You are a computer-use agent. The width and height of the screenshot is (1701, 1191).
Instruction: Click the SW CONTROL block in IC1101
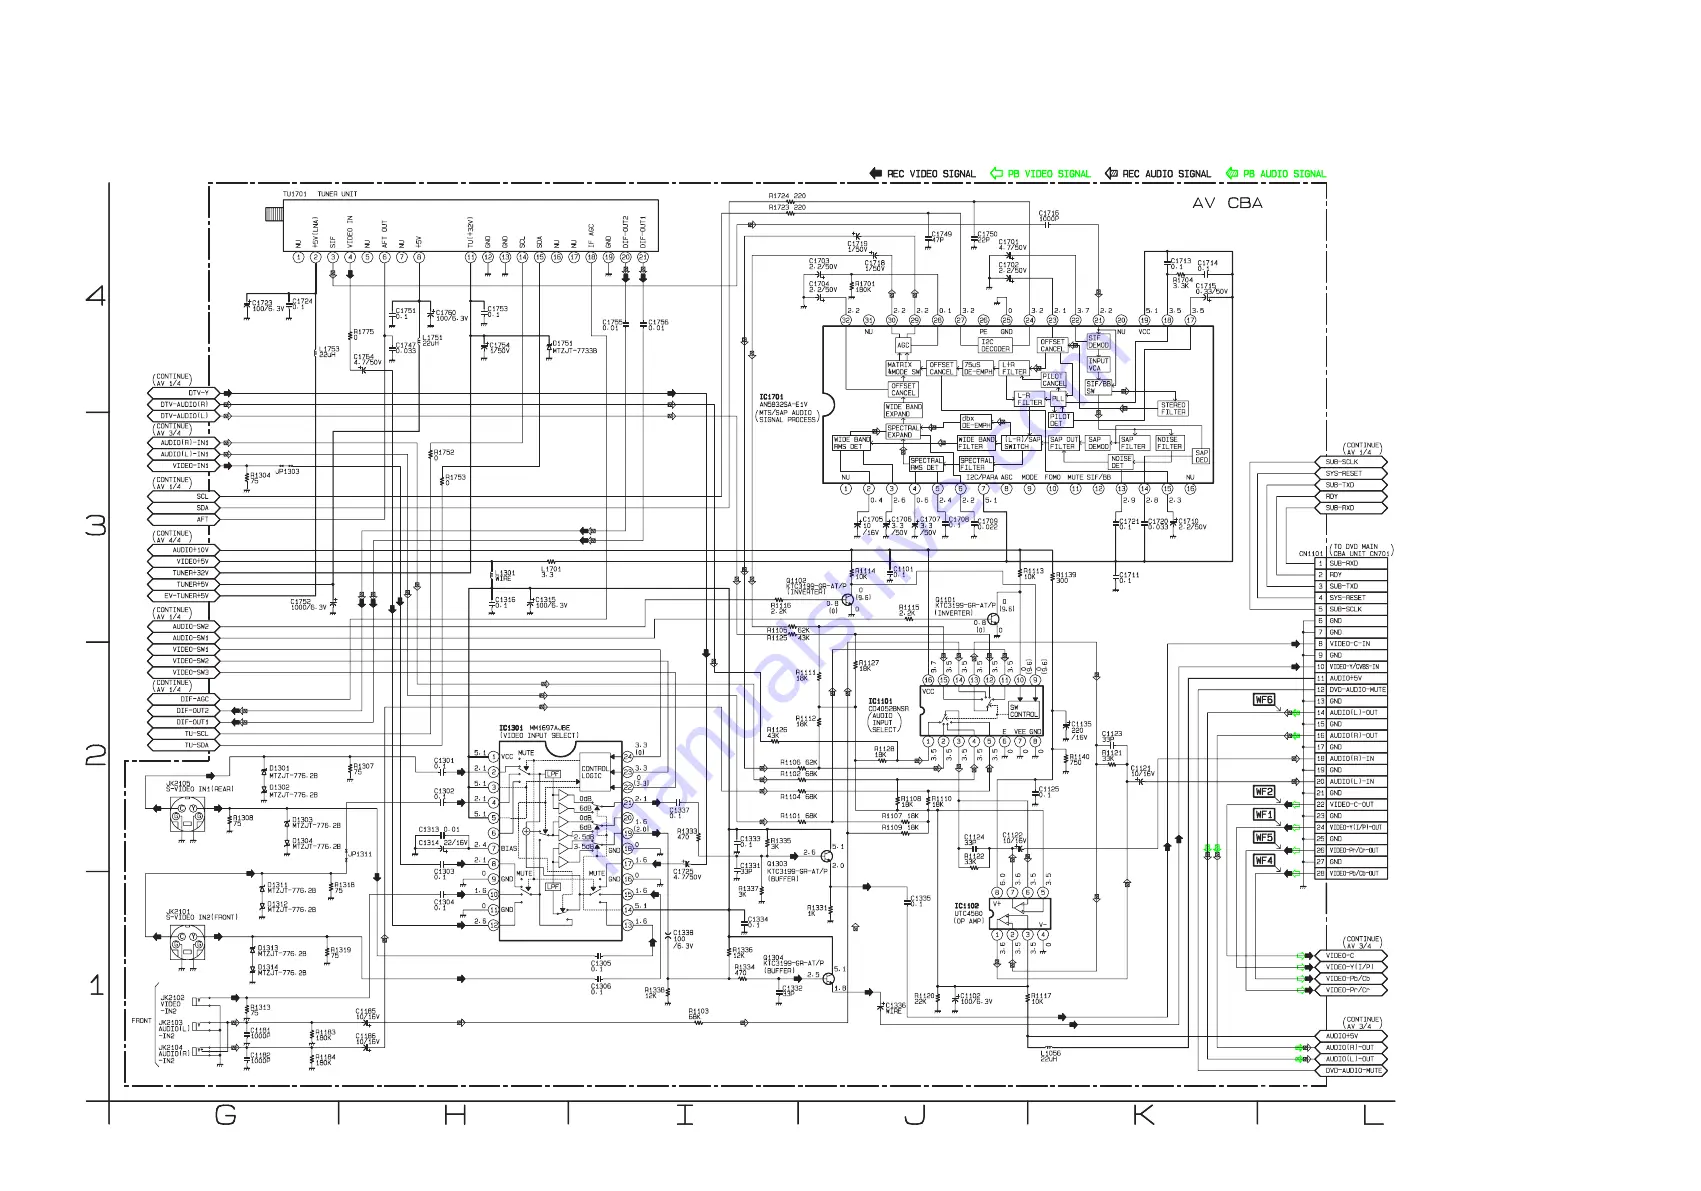coord(1023,711)
